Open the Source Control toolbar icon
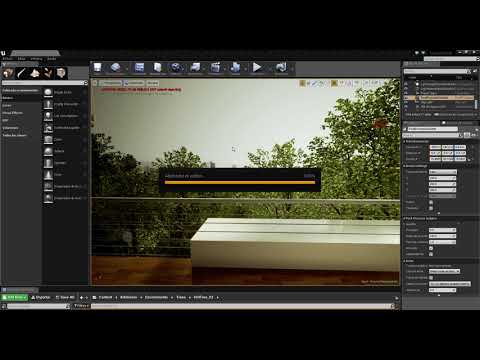480x360 pixels. [115, 68]
